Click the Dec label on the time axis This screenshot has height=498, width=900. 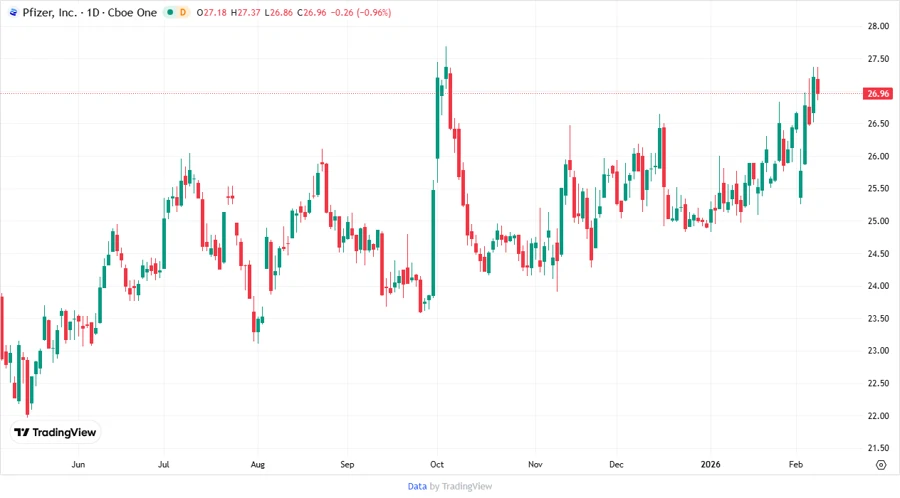(616, 464)
